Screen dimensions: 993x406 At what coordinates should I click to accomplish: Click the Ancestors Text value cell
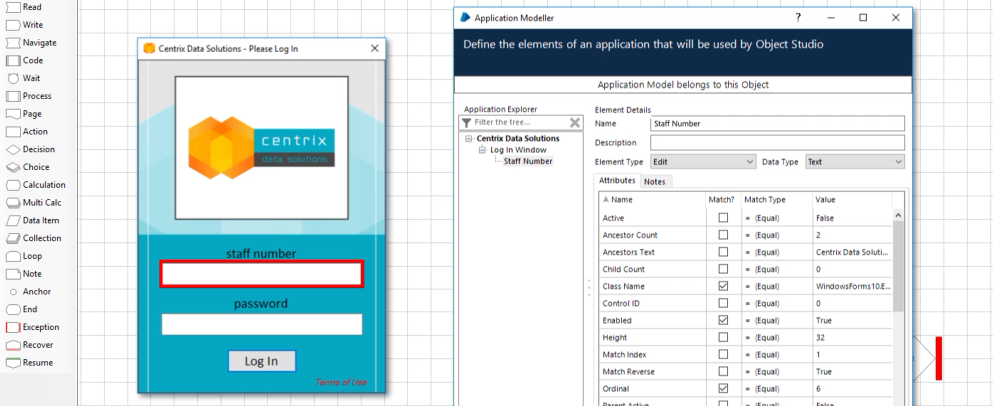click(x=852, y=252)
